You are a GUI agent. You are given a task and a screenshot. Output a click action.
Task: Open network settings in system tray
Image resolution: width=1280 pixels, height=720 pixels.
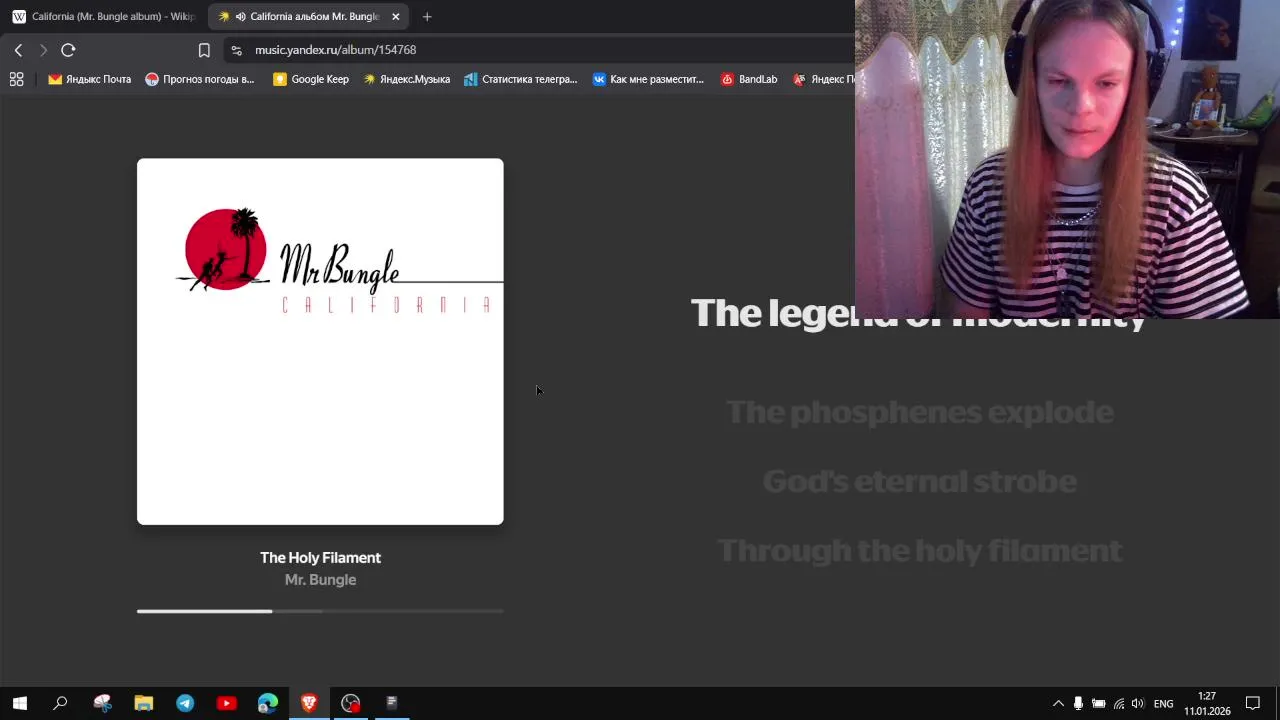pyautogui.click(x=1119, y=704)
